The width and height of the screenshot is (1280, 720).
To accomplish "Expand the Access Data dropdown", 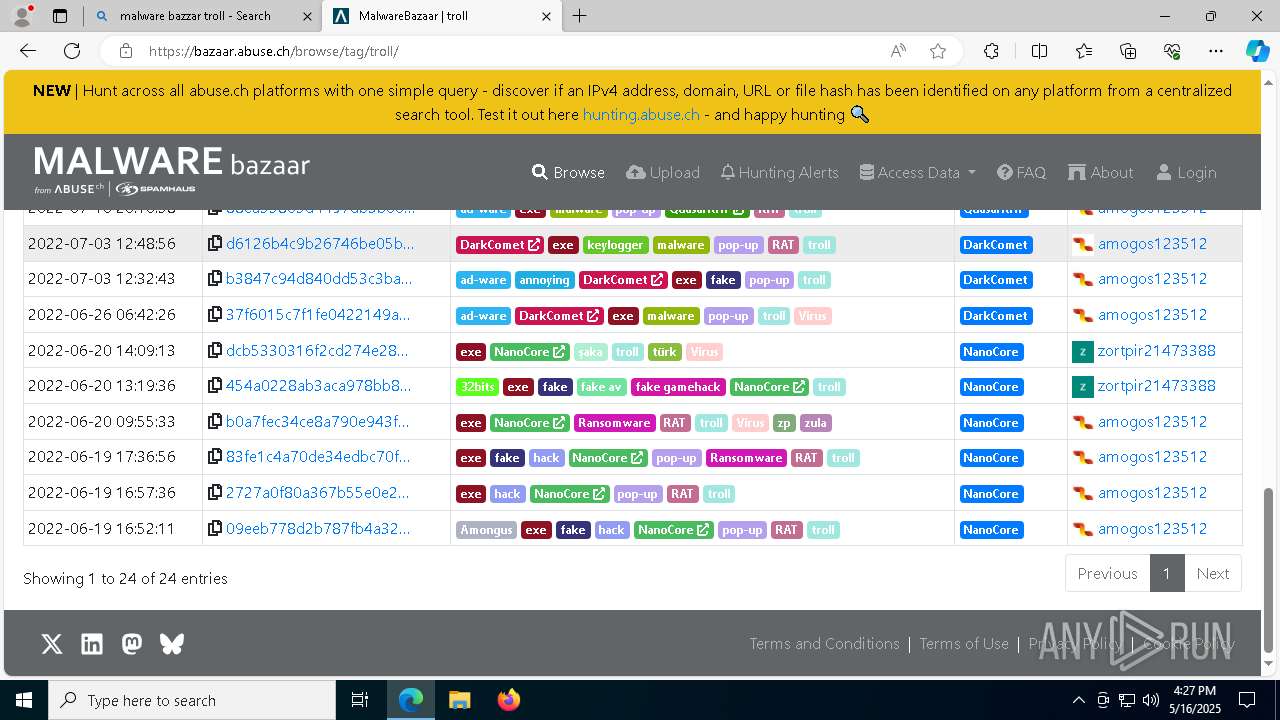I will [x=917, y=172].
